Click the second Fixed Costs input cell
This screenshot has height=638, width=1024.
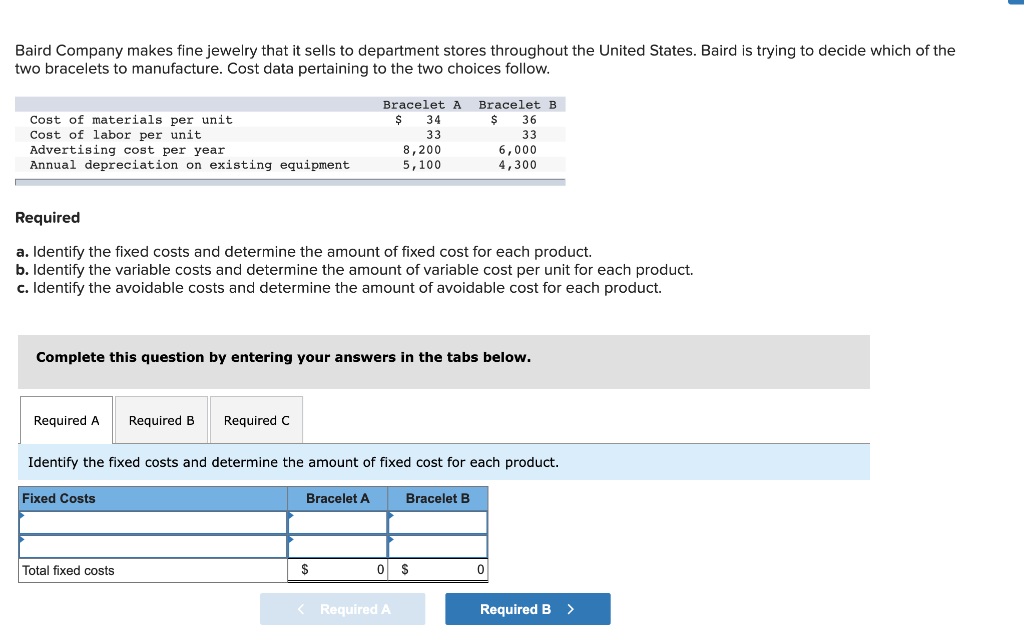click(150, 546)
